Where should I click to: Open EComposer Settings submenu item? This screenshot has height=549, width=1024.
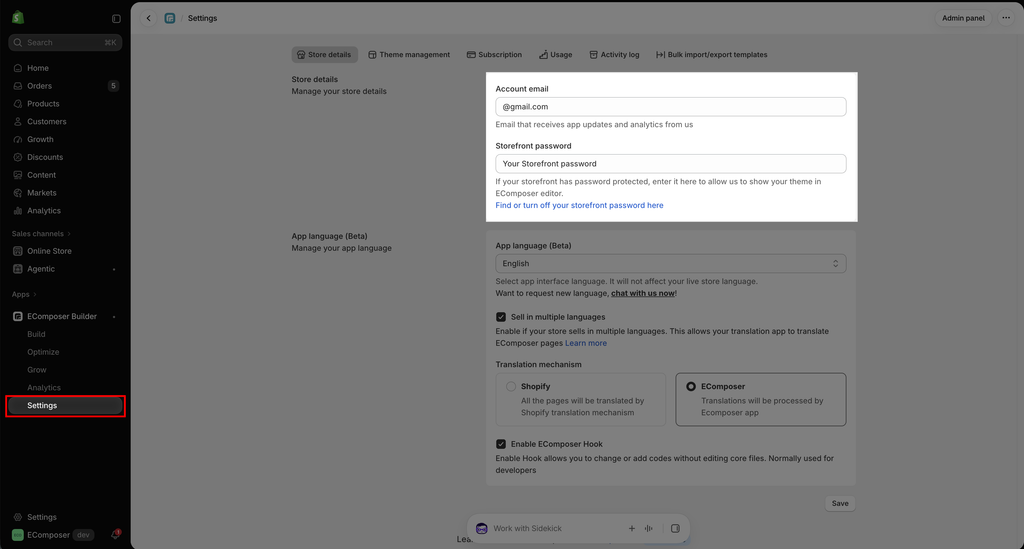tap(65, 405)
